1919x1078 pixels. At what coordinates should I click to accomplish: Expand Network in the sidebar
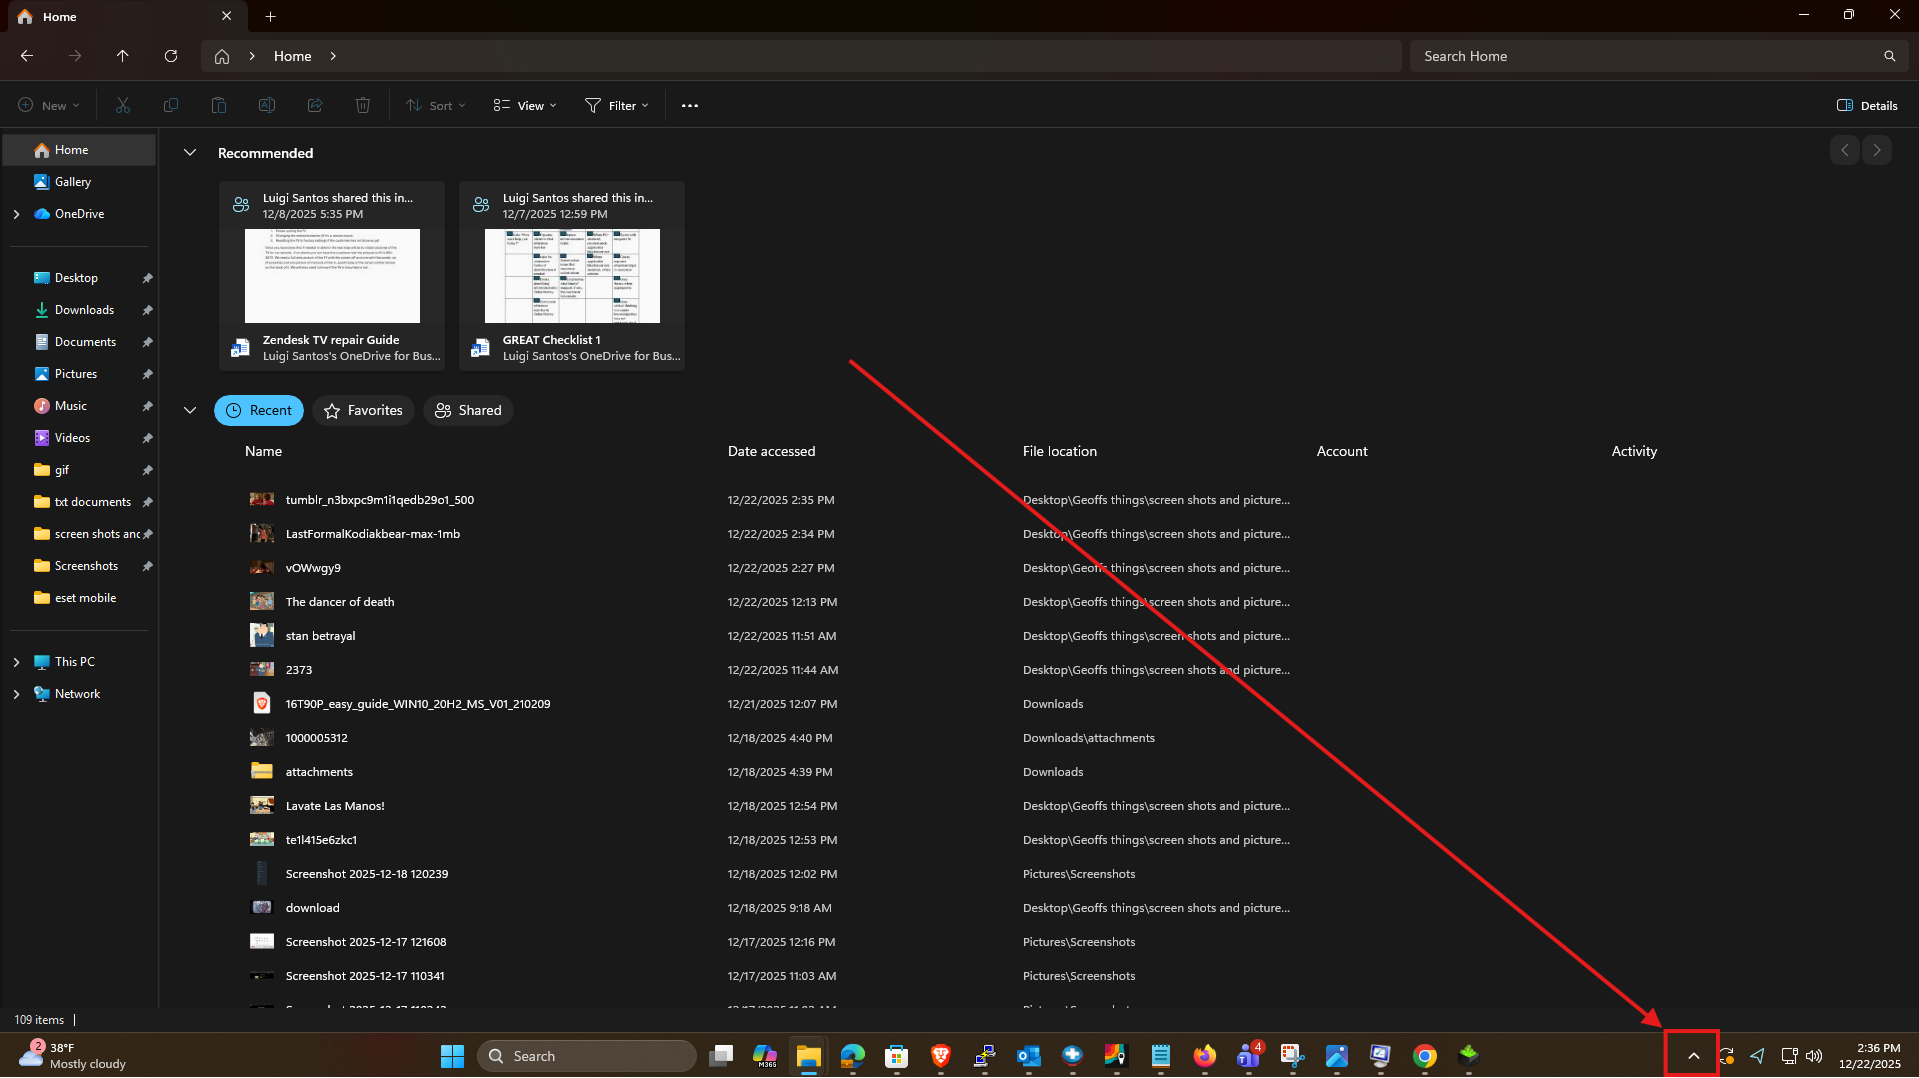[16, 694]
